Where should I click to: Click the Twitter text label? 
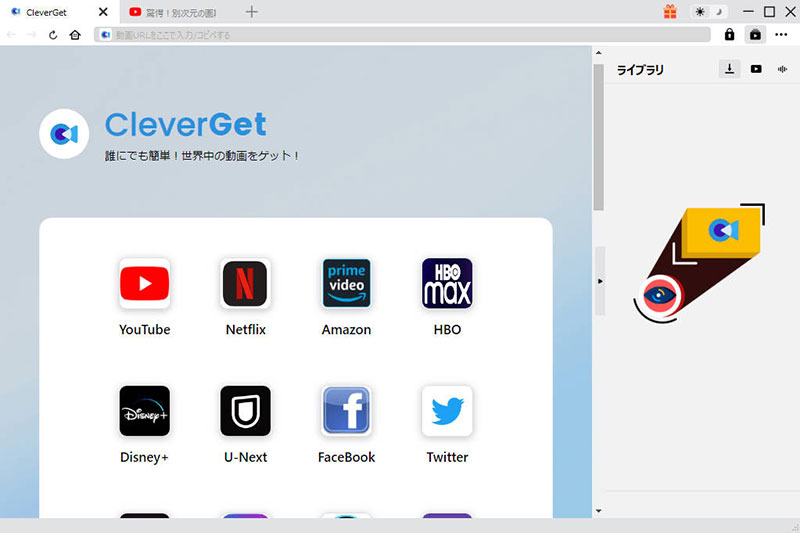pos(447,457)
